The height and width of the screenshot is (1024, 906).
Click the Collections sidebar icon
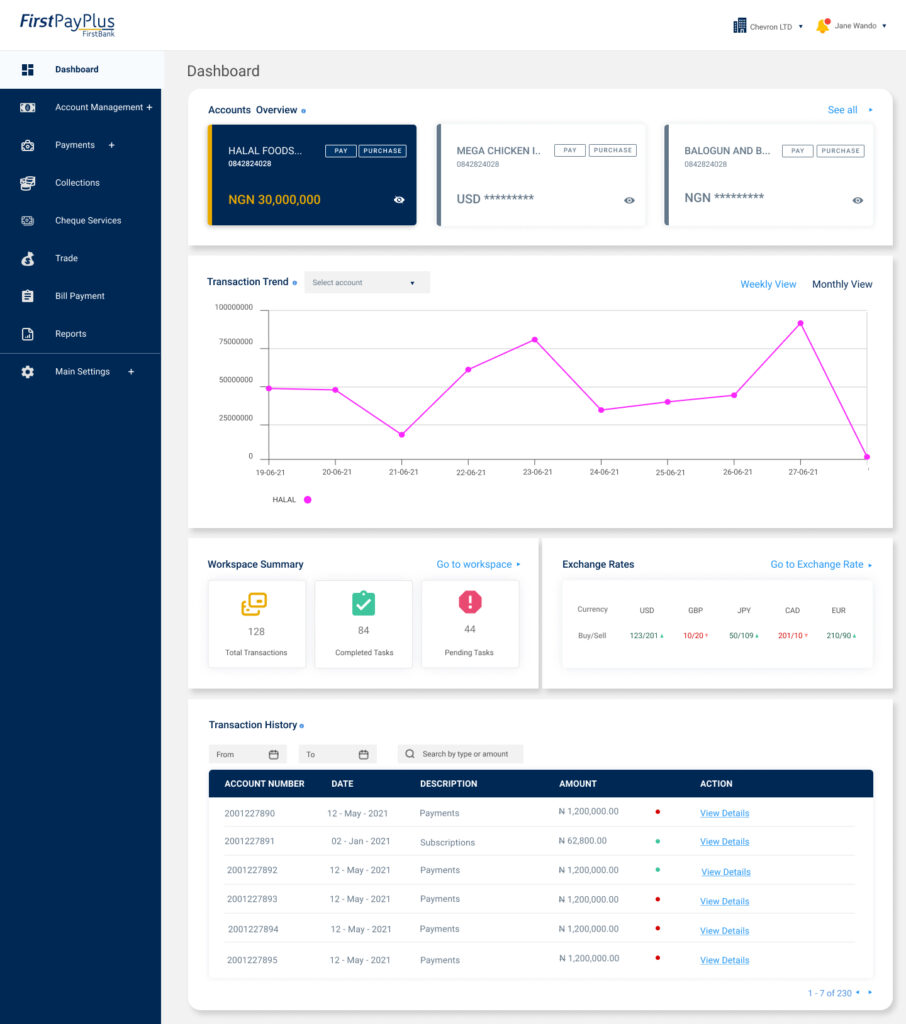tap(28, 183)
